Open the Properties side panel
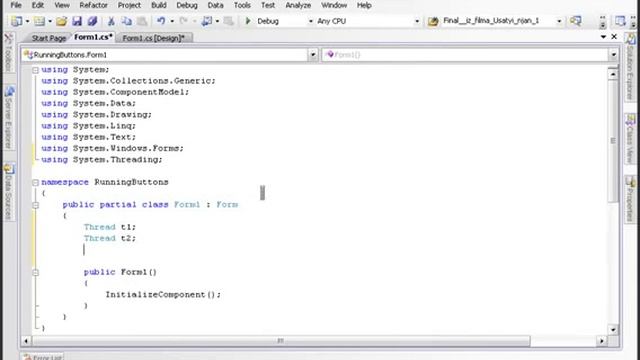 coord(631,200)
